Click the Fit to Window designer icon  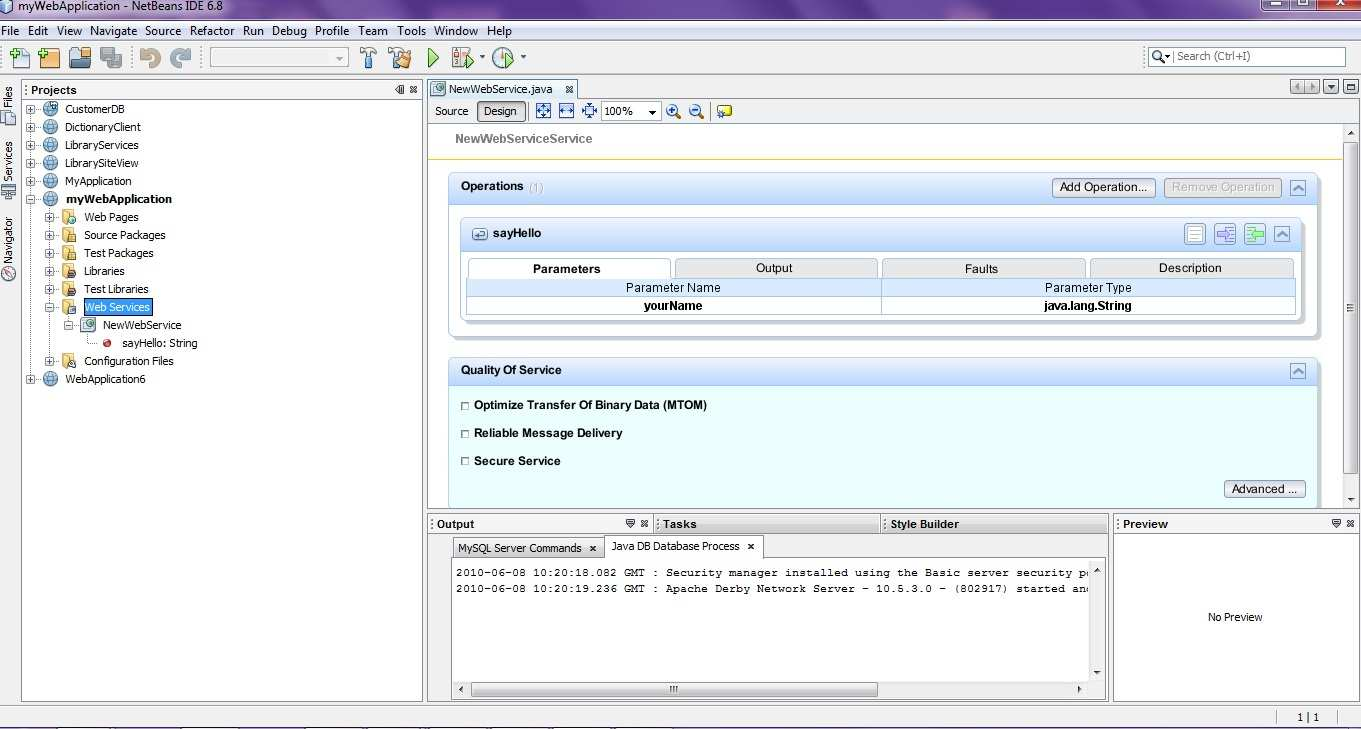pyautogui.click(x=543, y=111)
